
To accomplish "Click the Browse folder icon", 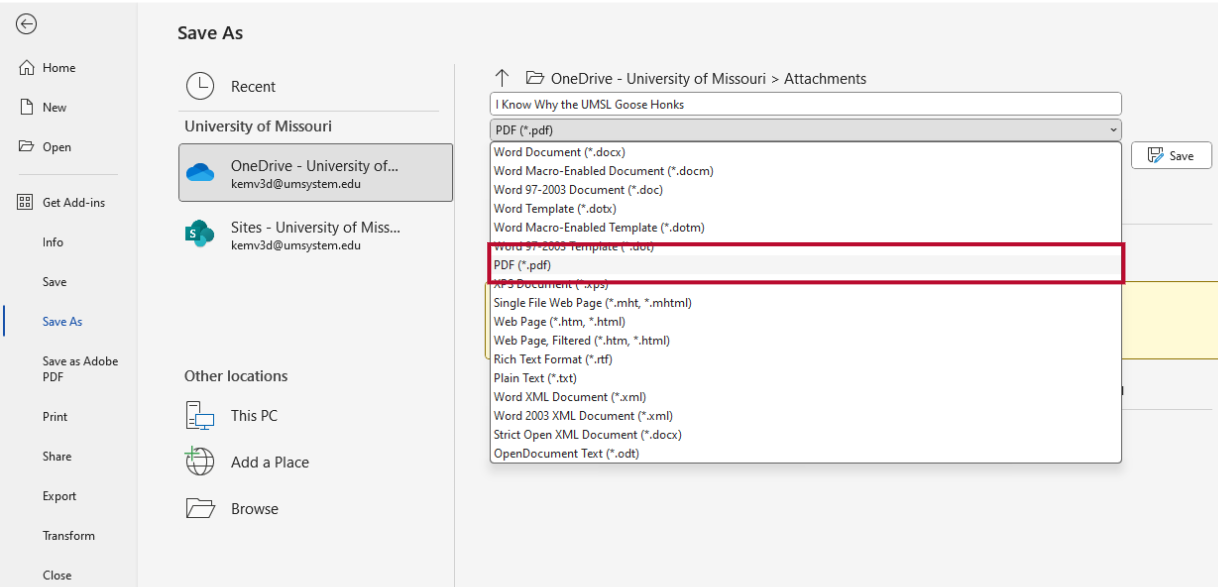I will point(200,508).
